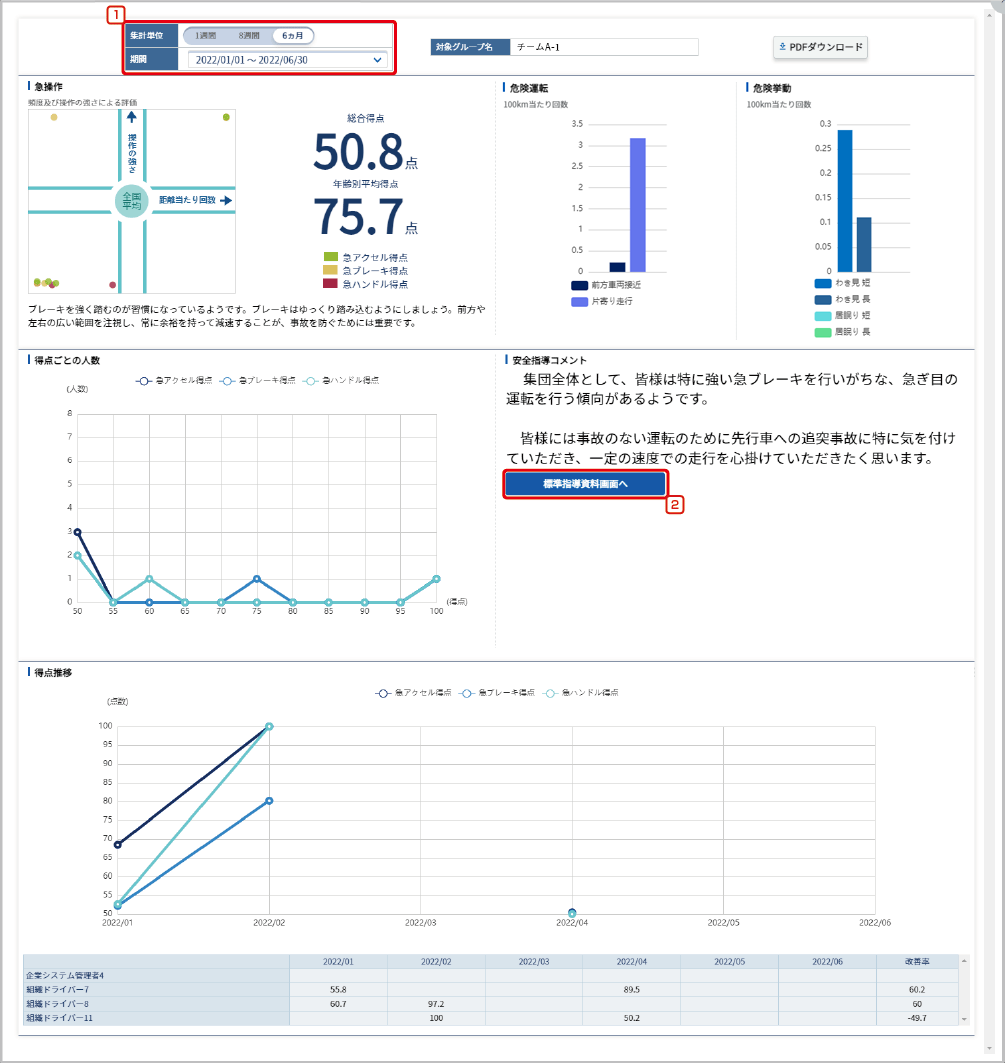
Task: Toggle 急ブレーキ得点 legend in 得点推移 chart
Action: (497, 692)
